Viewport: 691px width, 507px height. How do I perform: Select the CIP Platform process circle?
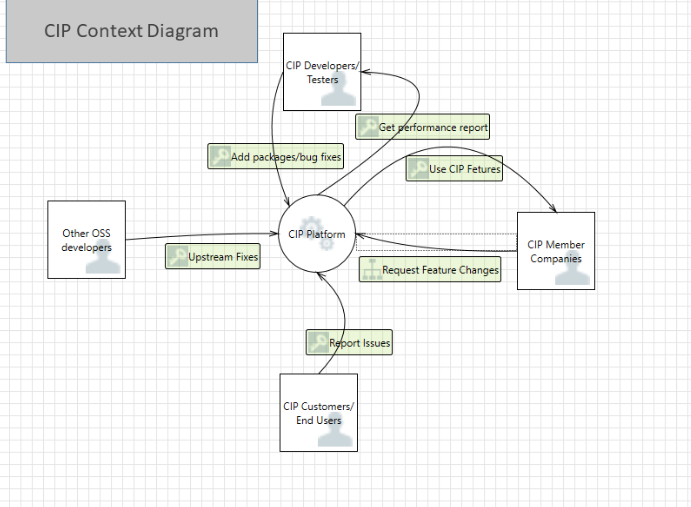click(317, 234)
